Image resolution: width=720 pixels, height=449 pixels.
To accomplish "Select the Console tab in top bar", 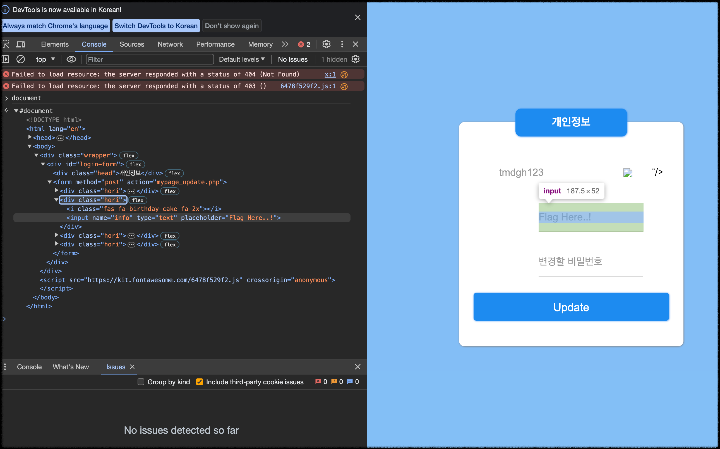I will pyautogui.click(x=94, y=44).
